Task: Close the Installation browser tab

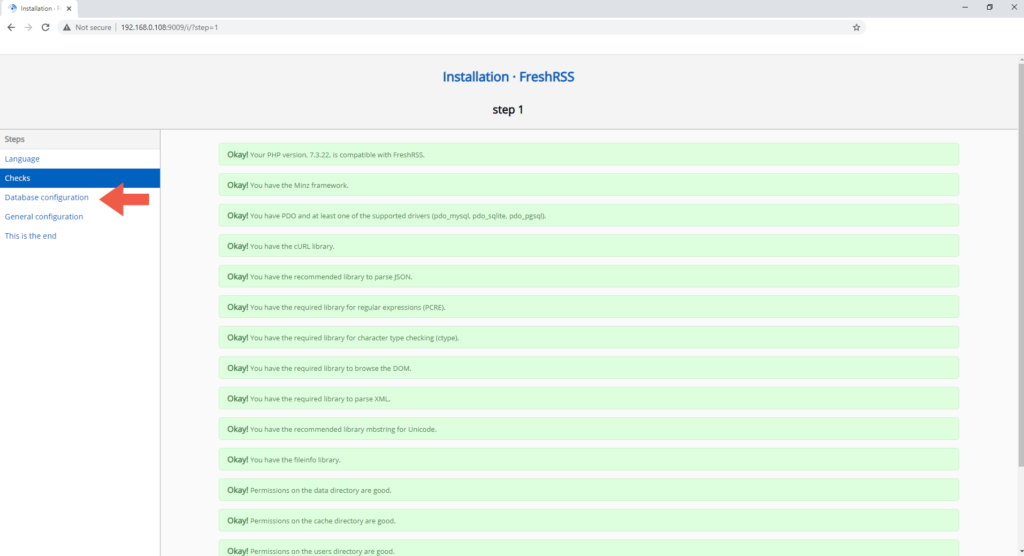Action: click(69, 8)
